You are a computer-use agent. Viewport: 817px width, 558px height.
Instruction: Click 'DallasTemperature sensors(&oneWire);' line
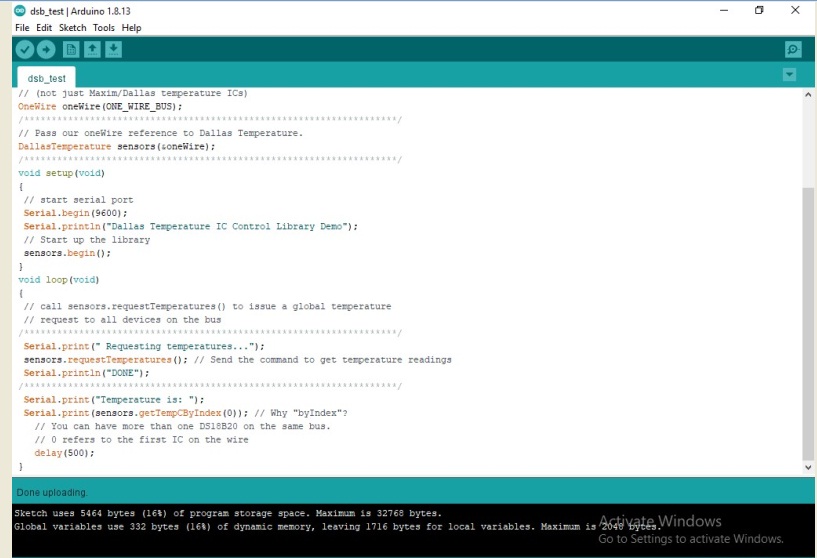116,146
